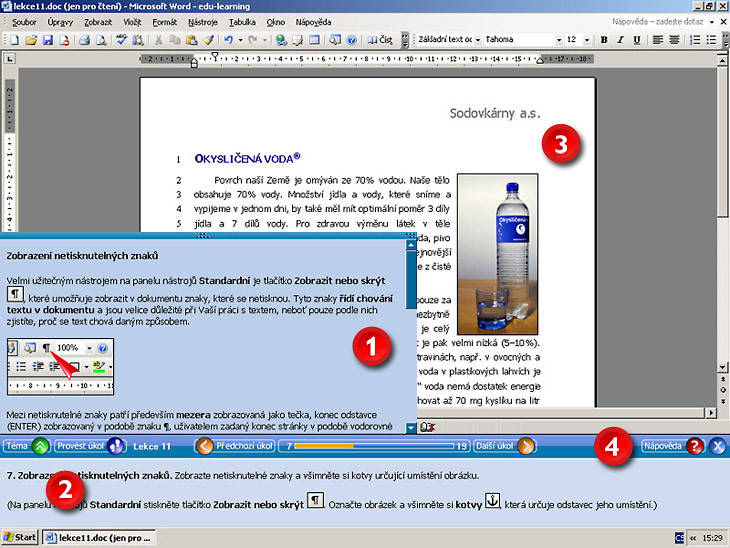Screen dimensions: 730x548
Task: Open the Research tool icon
Action: (138, 40)
